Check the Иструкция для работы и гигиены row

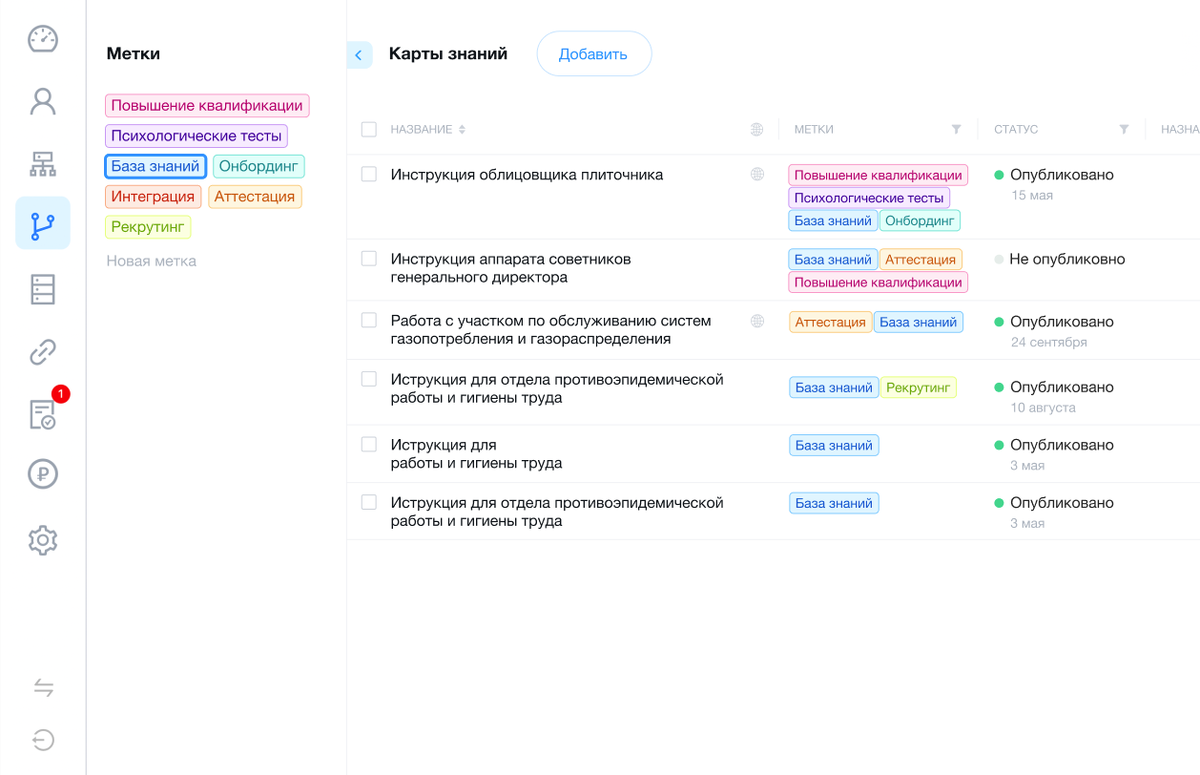coord(369,444)
